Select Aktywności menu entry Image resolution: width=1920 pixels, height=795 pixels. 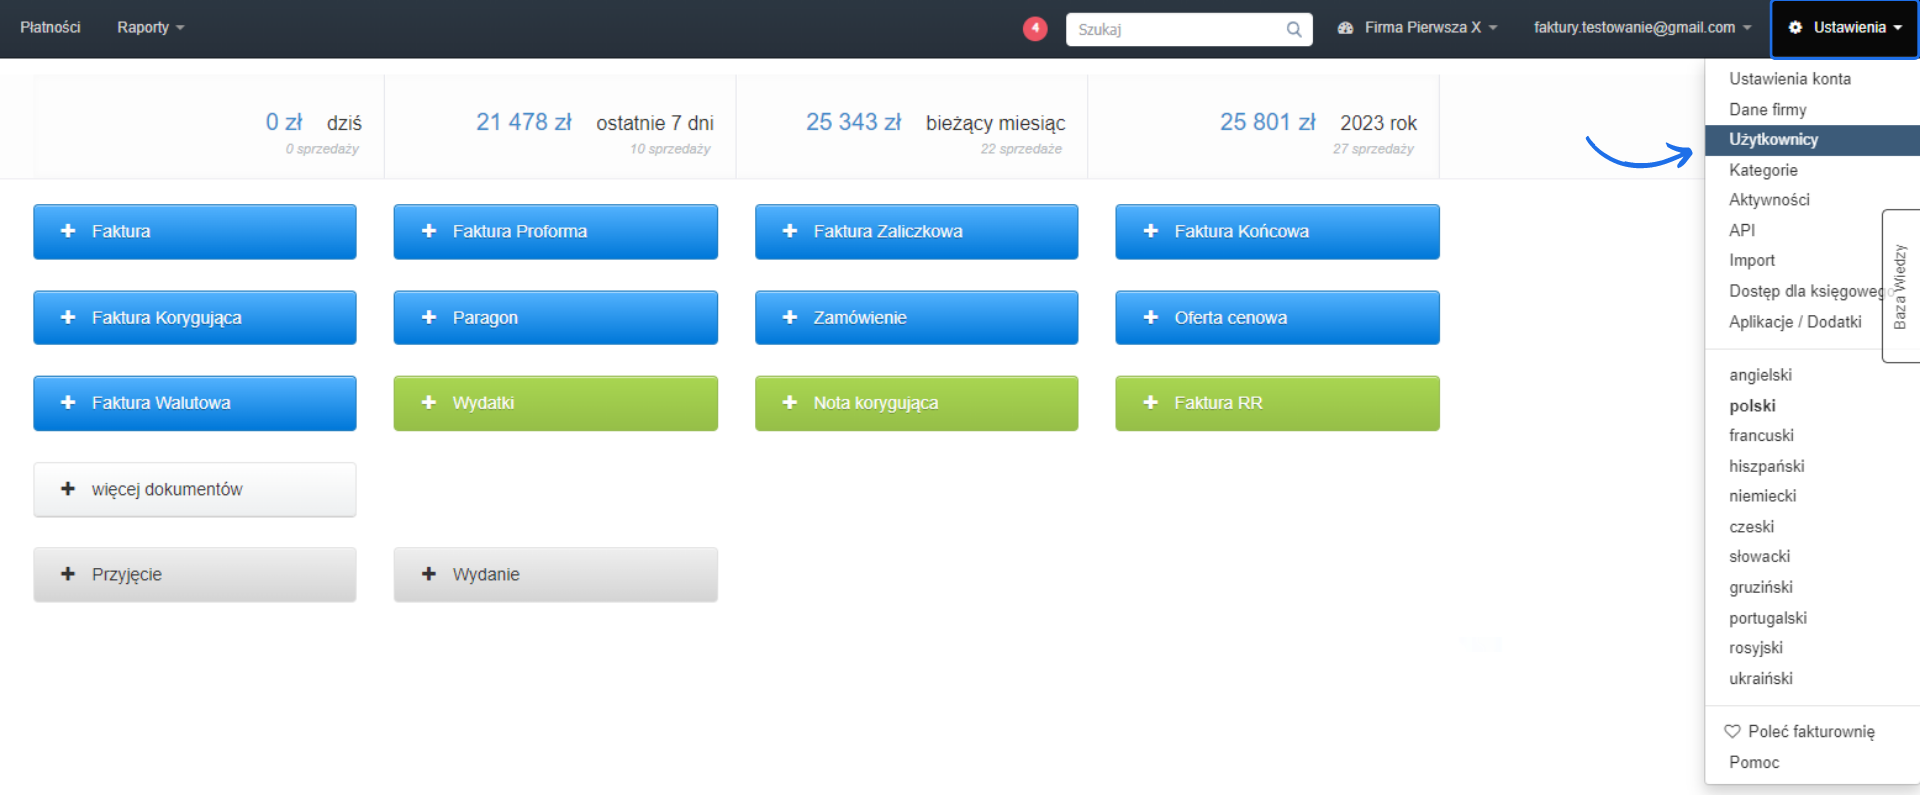[x=1769, y=200]
